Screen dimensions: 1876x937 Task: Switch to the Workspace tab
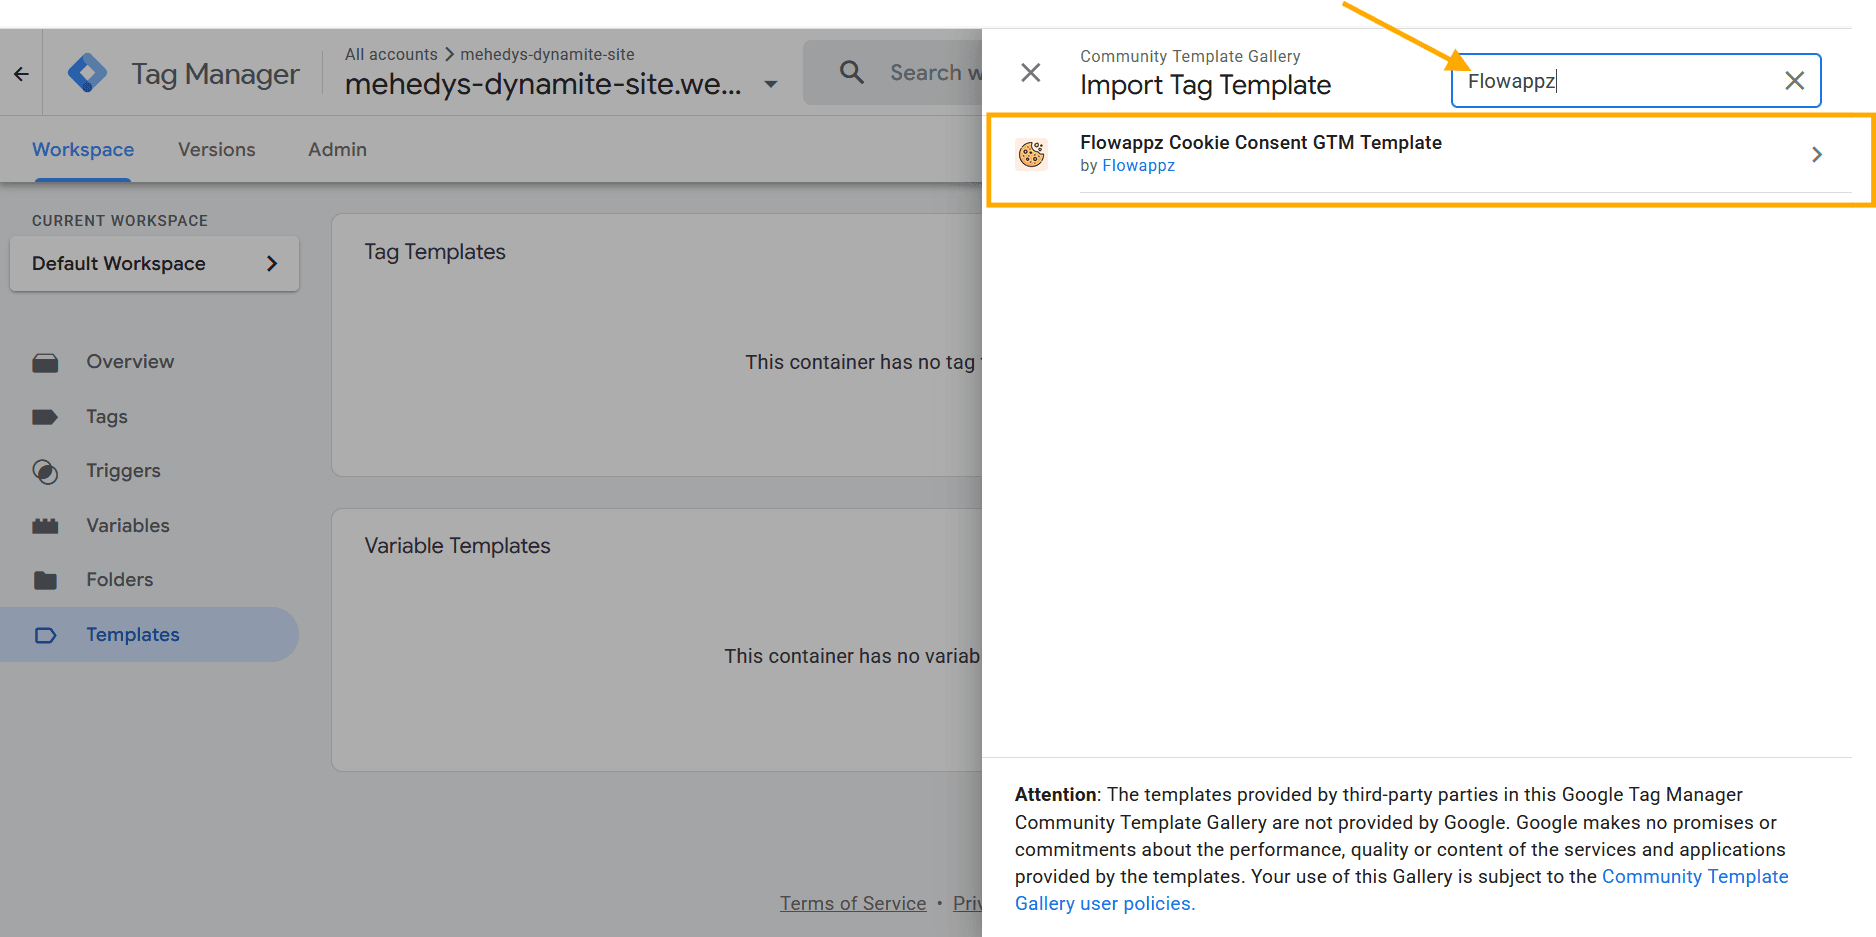pos(83,149)
